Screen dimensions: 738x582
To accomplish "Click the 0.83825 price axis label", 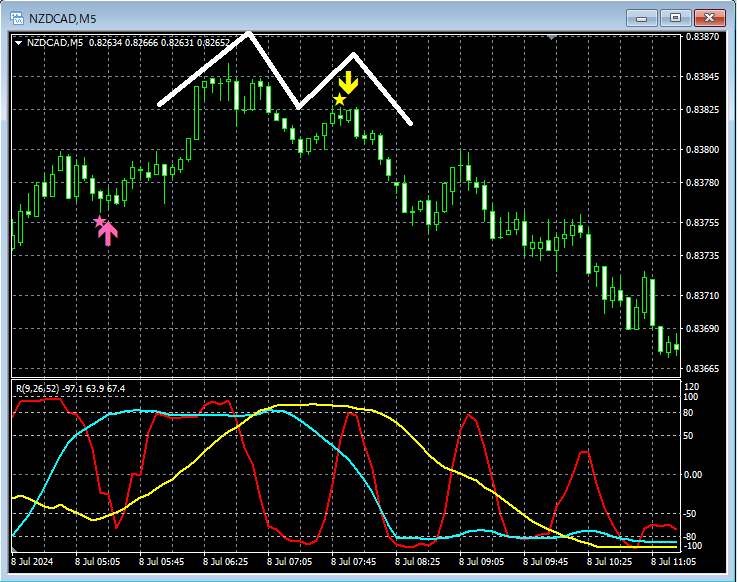I will pyautogui.click(x=703, y=110).
